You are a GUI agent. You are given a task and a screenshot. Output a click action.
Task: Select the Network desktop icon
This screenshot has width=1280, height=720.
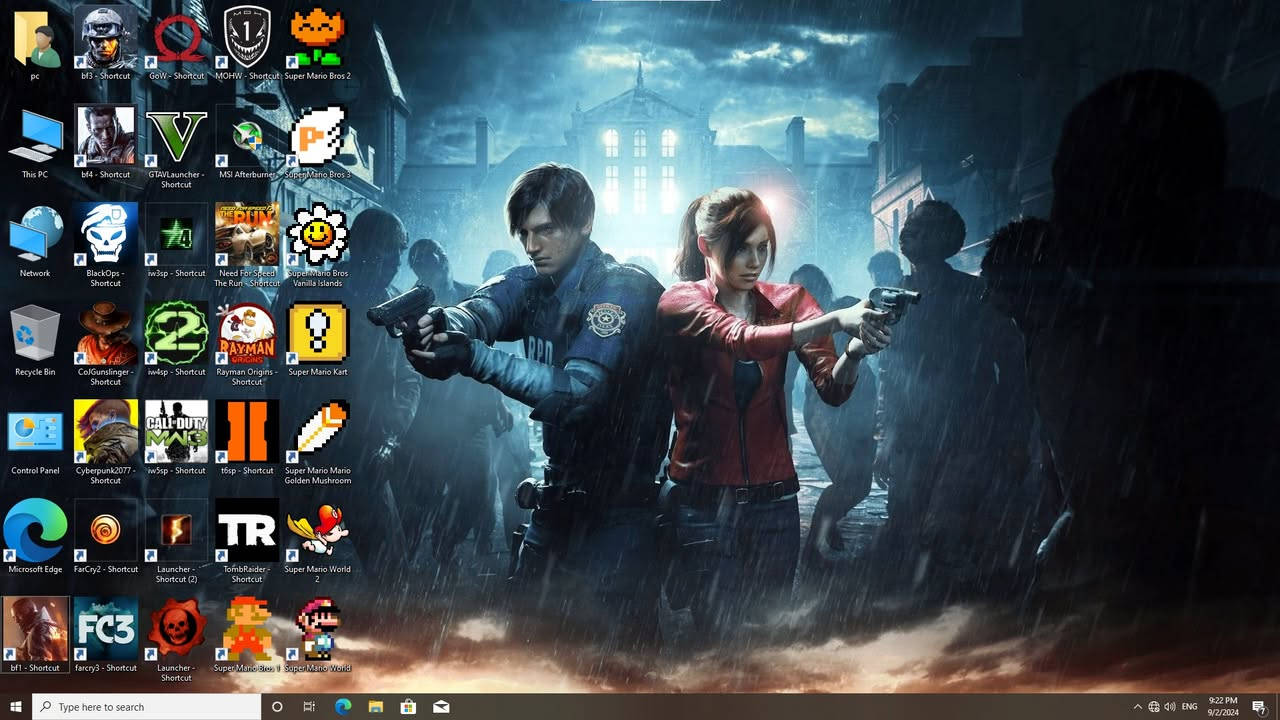coord(35,234)
